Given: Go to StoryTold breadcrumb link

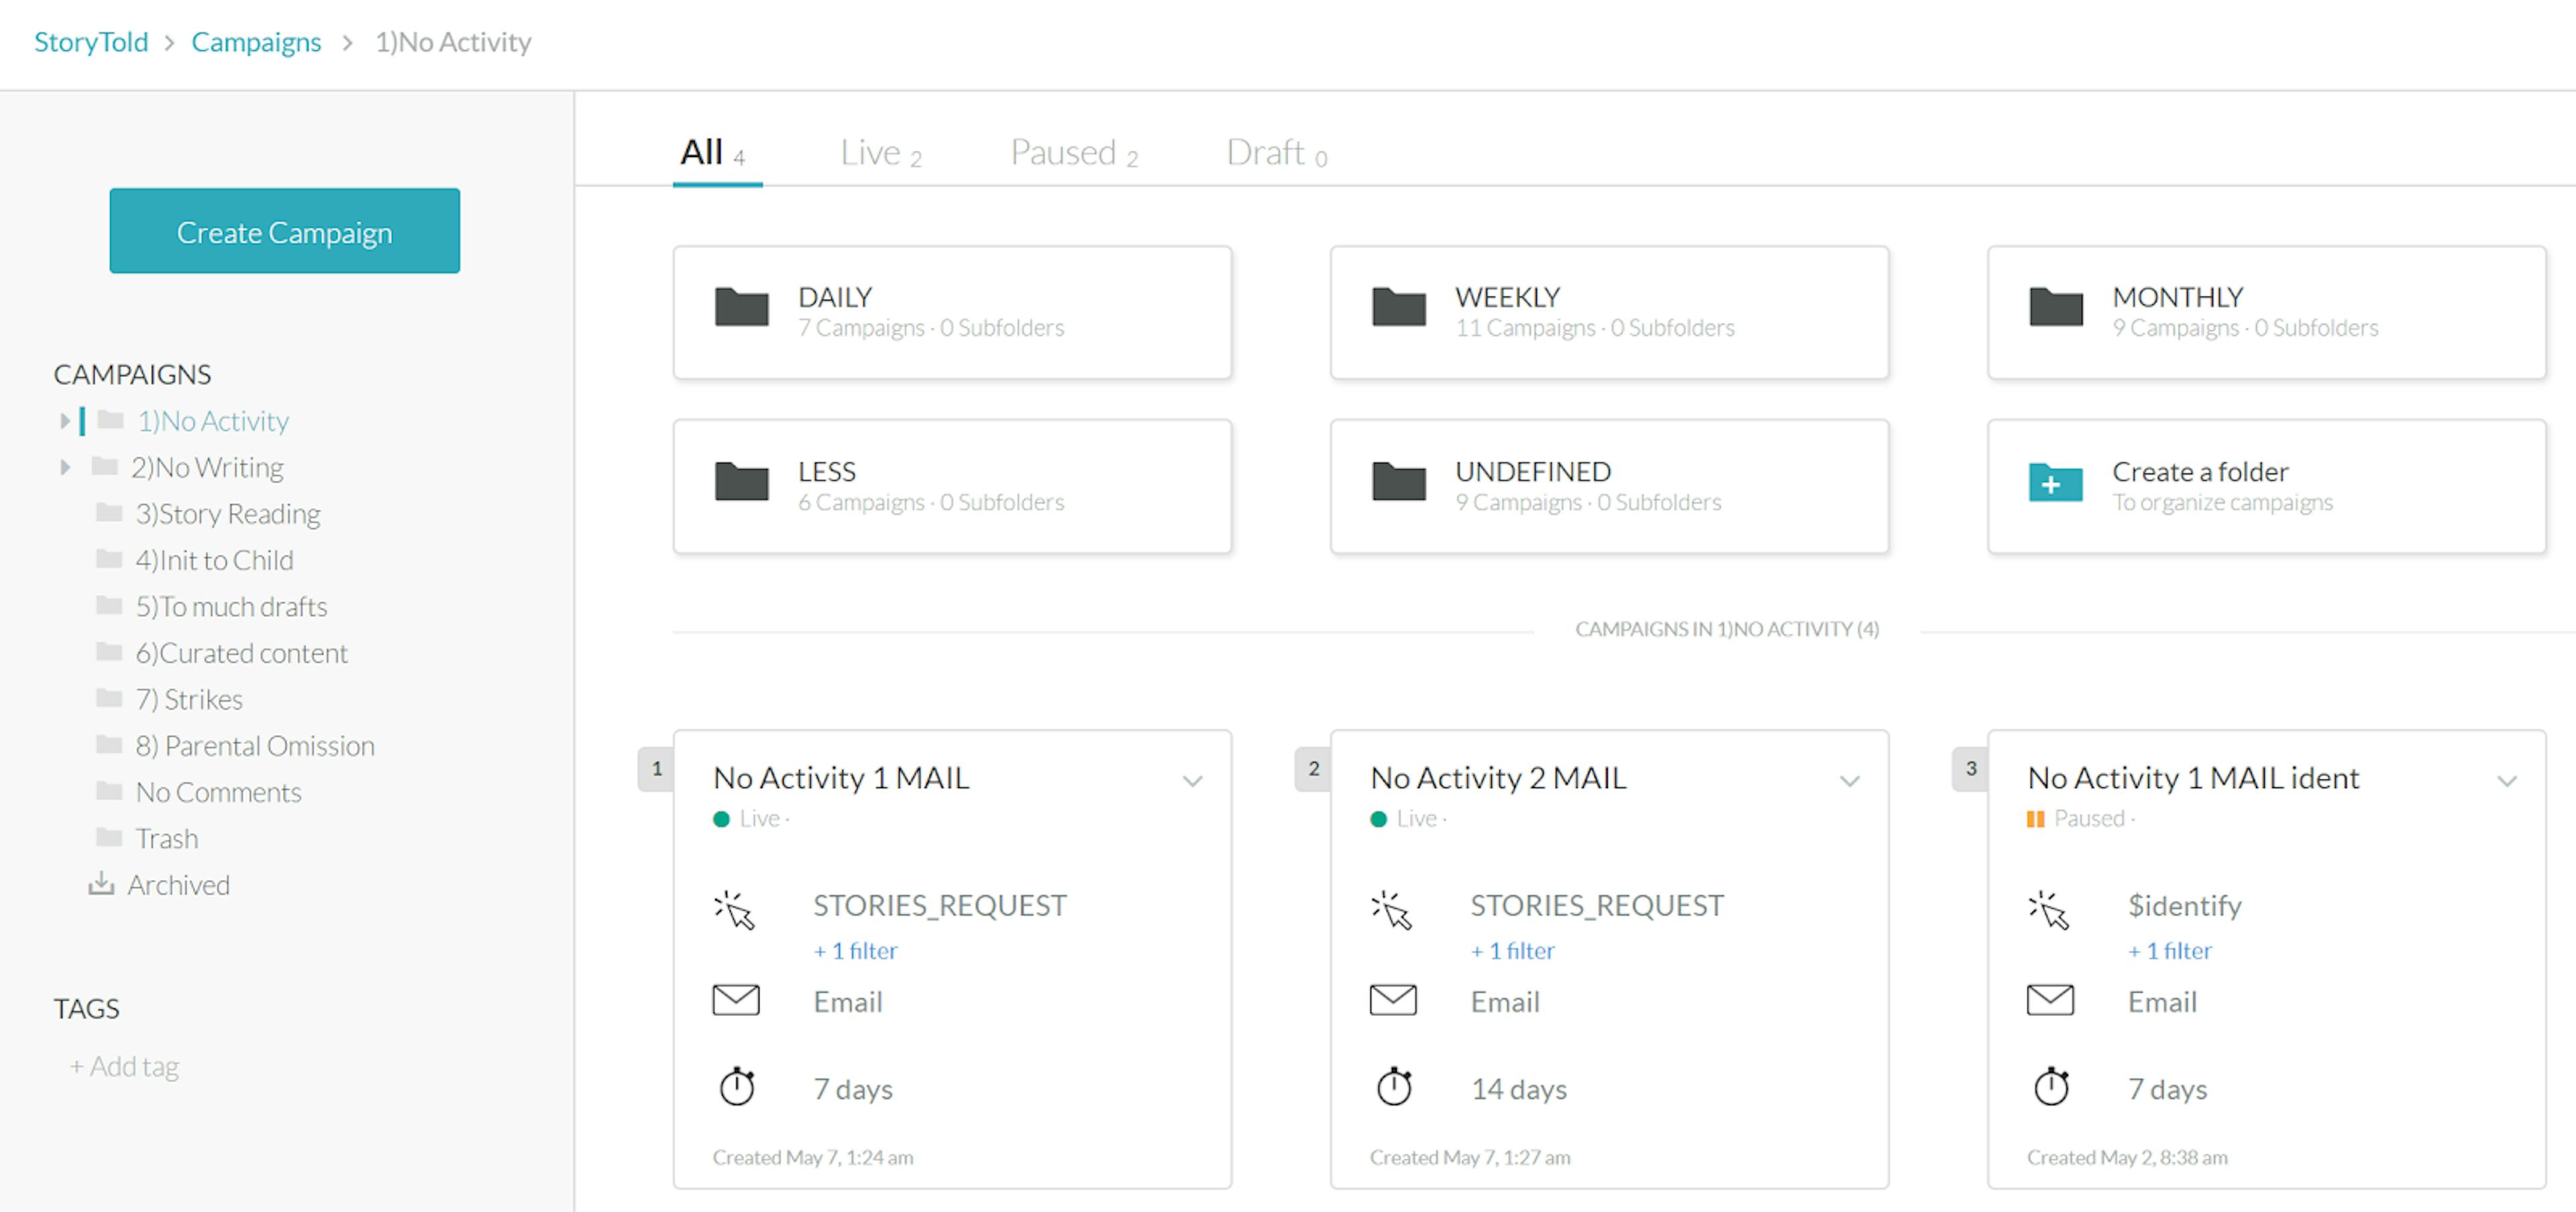Looking at the screenshot, I should pos(91,42).
